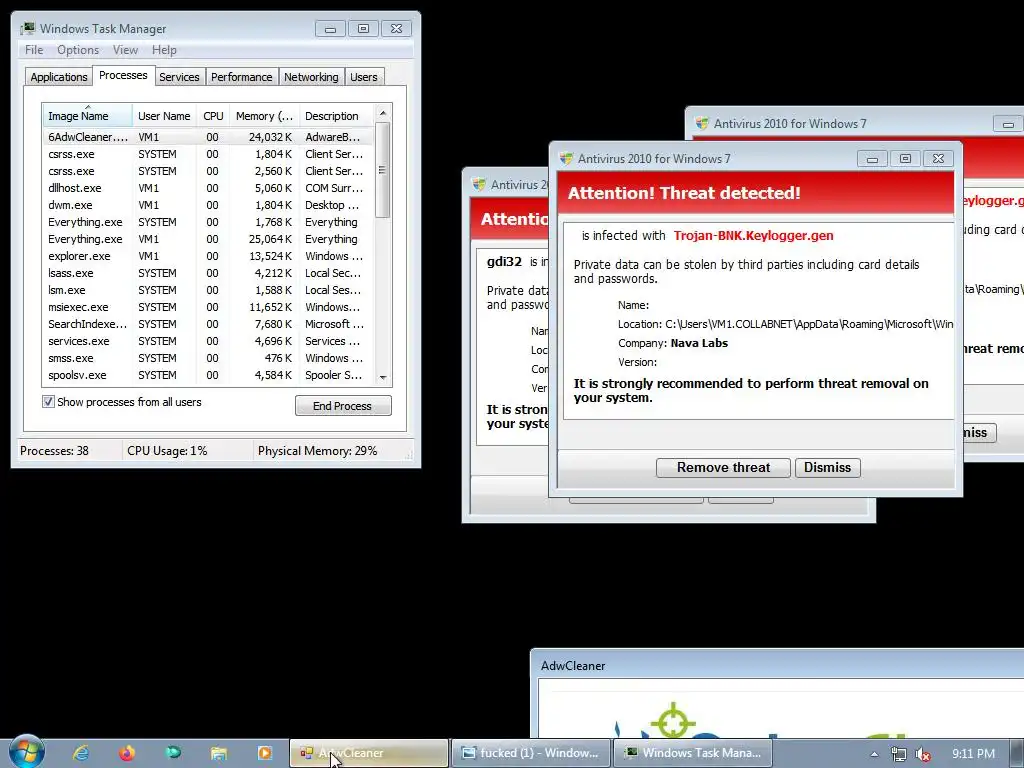This screenshot has height=768, width=1024.
Task: Select the msiexec.exe process row
Action: point(208,307)
